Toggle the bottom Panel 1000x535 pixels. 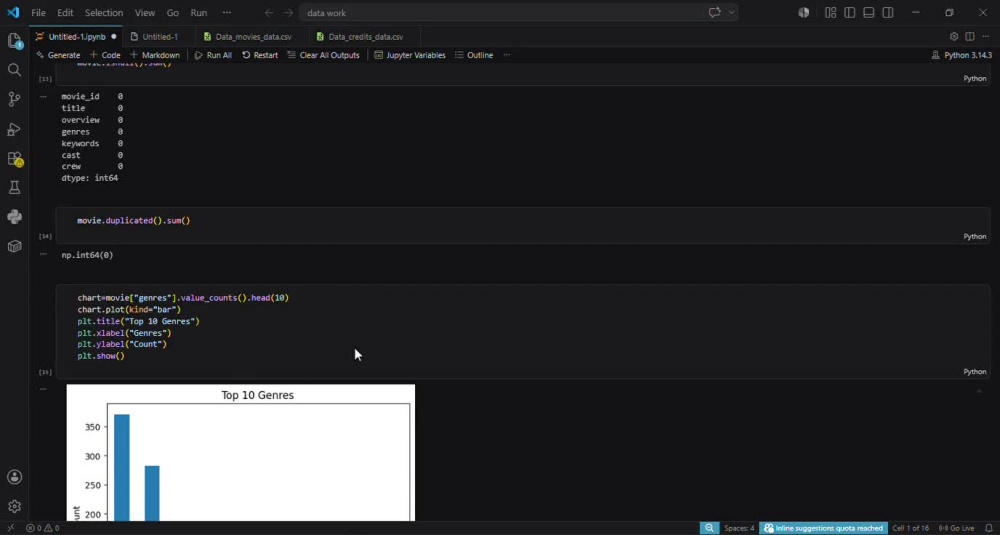(x=869, y=13)
